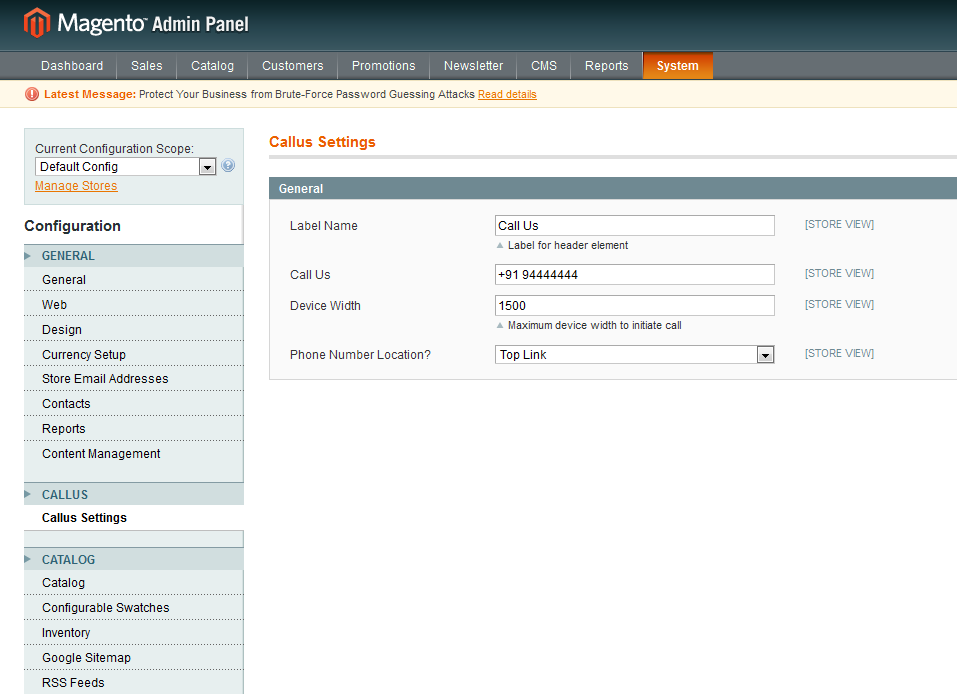Image resolution: width=957 pixels, height=694 pixels.
Task: Select Store Email Addresses in sidebar
Action: (x=105, y=379)
